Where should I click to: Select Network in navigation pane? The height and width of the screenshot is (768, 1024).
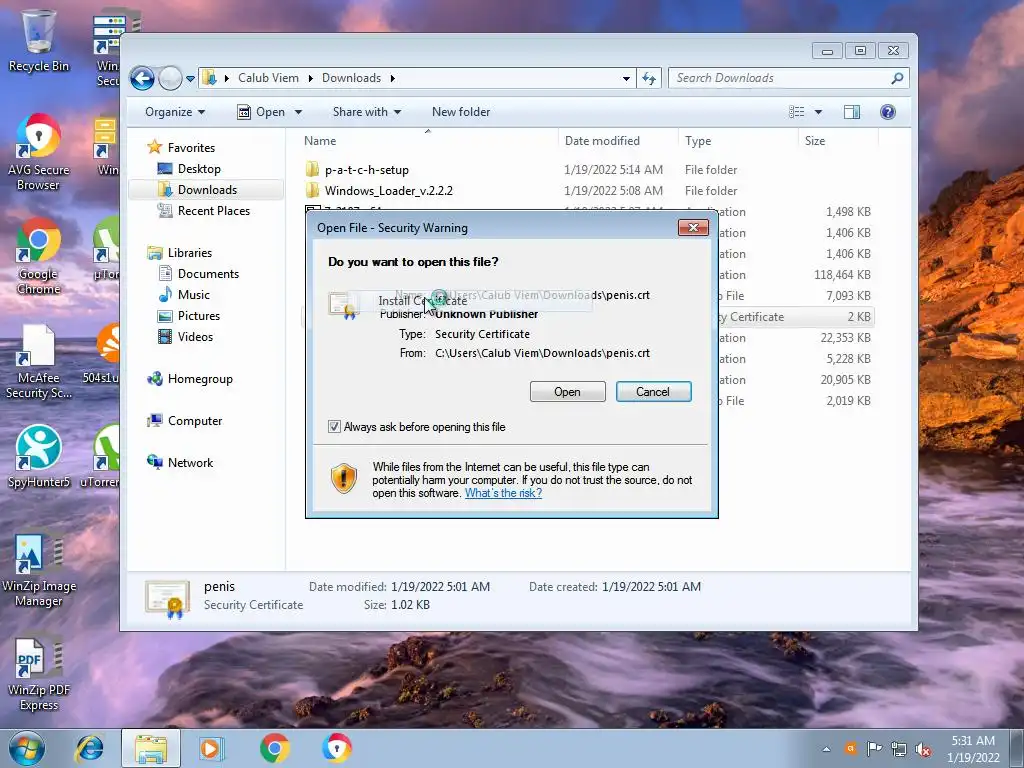[190, 462]
